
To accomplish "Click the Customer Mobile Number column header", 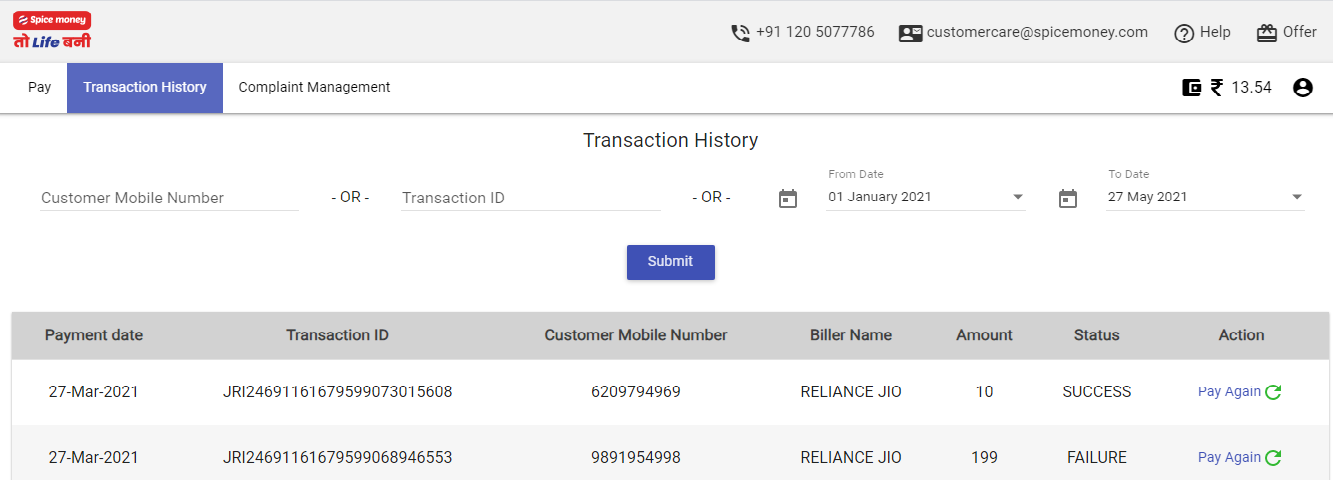I will 636,335.
